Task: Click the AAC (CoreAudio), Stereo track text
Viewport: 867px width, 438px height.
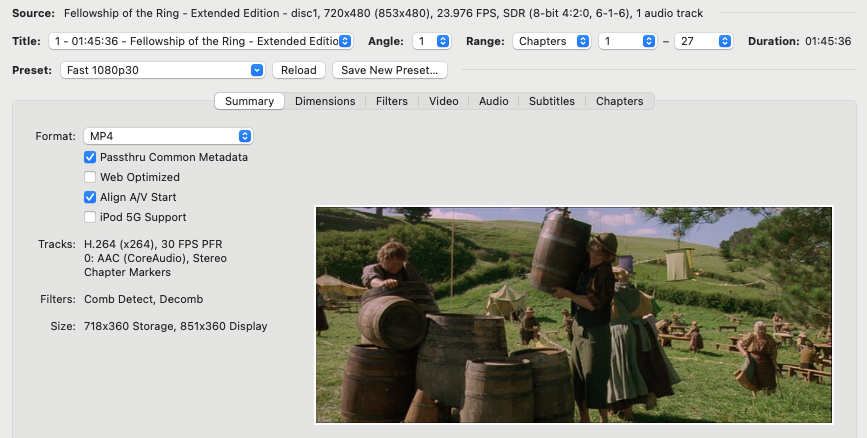Action: pos(155,258)
